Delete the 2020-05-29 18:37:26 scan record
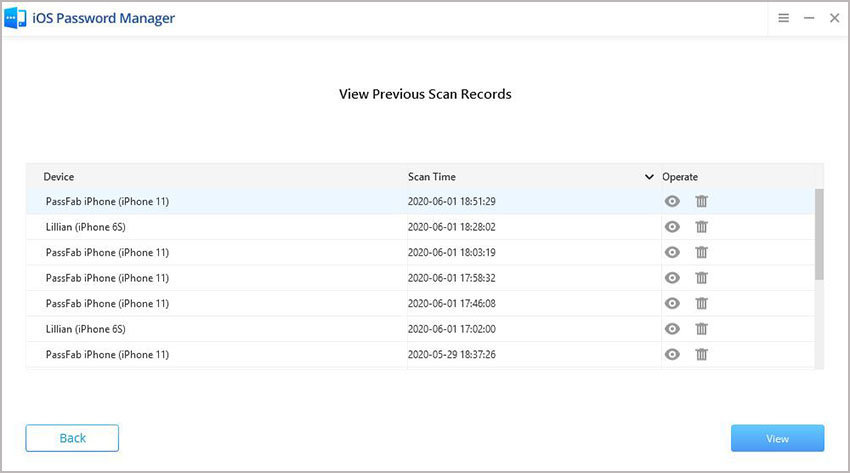850x473 pixels. pyautogui.click(x=701, y=354)
